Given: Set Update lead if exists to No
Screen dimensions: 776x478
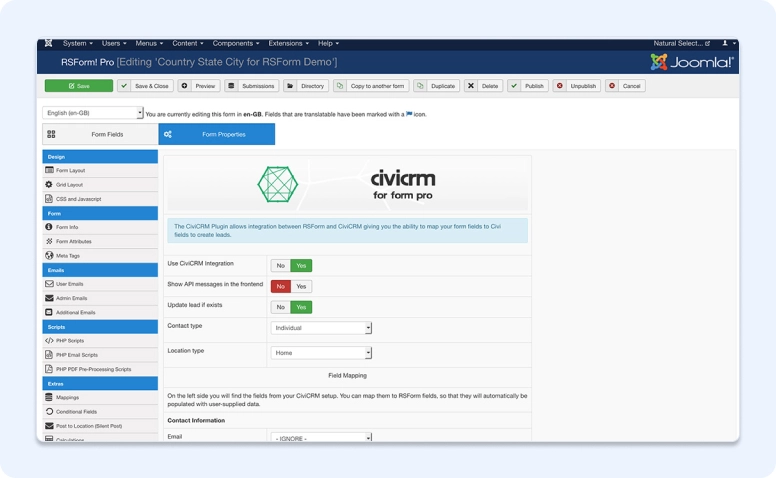Looking at the screenshot, I should click(x=280, y=307).
